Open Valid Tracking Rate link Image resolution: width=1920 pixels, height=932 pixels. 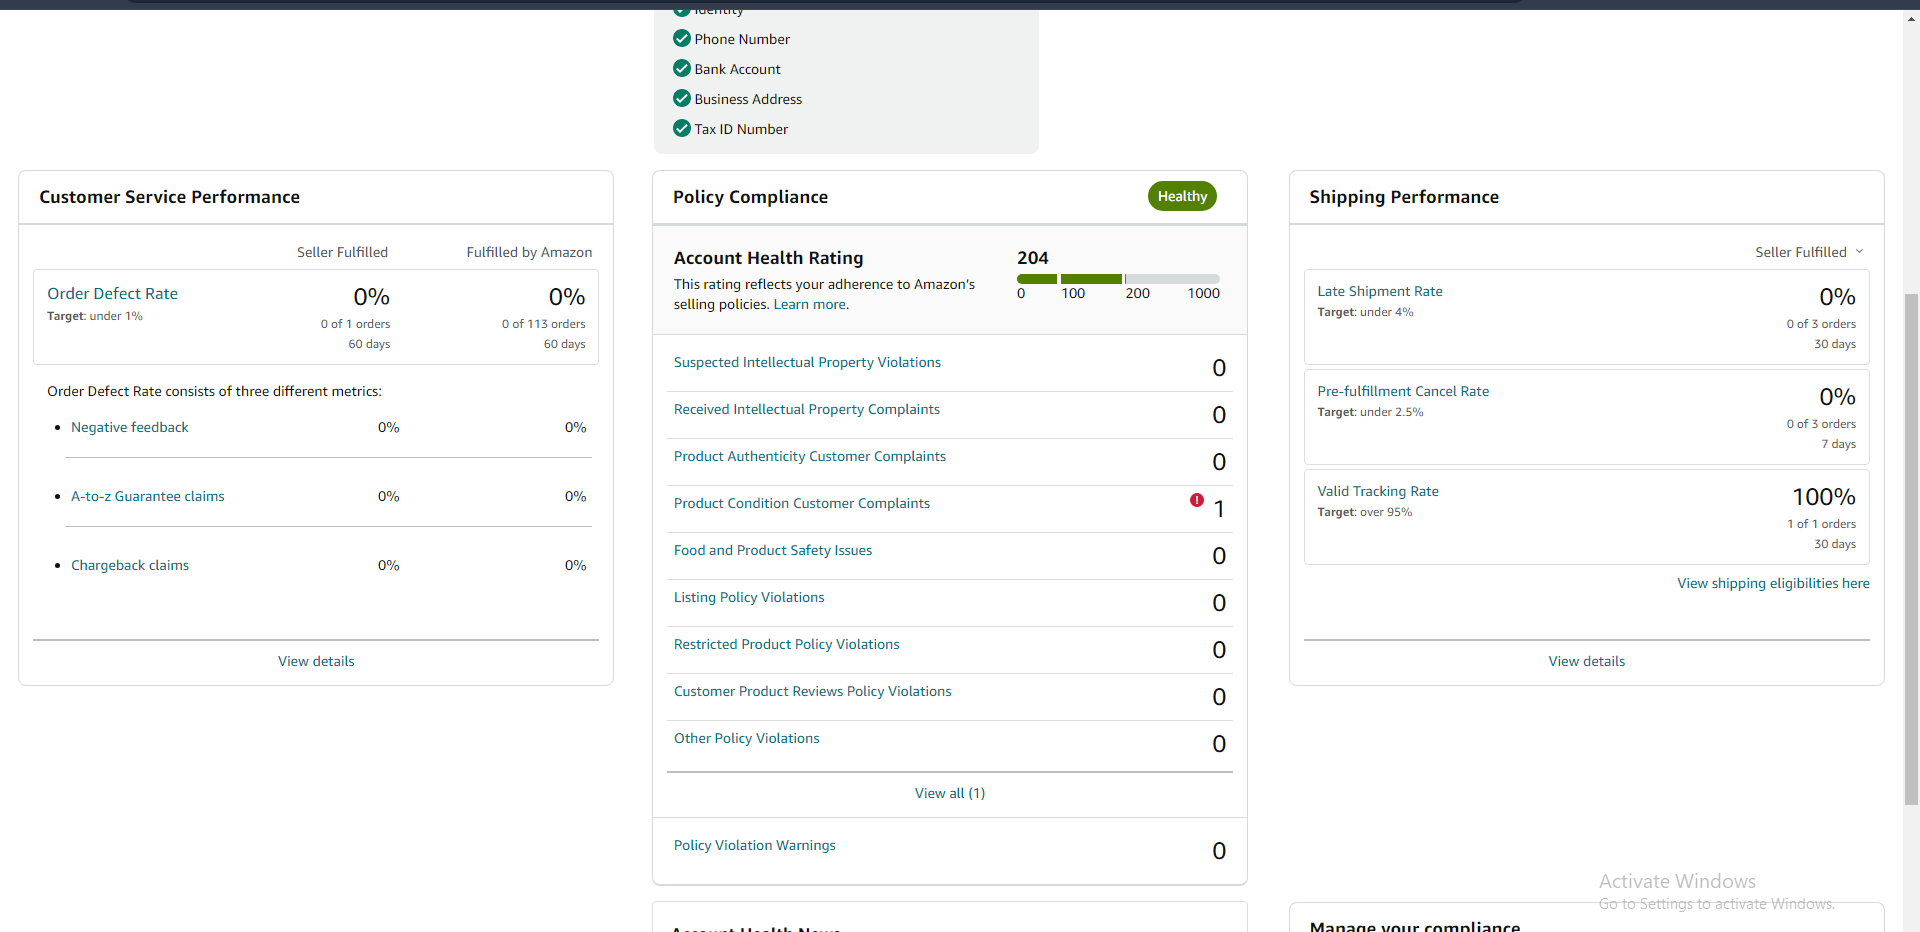(x=1377, y=491)
